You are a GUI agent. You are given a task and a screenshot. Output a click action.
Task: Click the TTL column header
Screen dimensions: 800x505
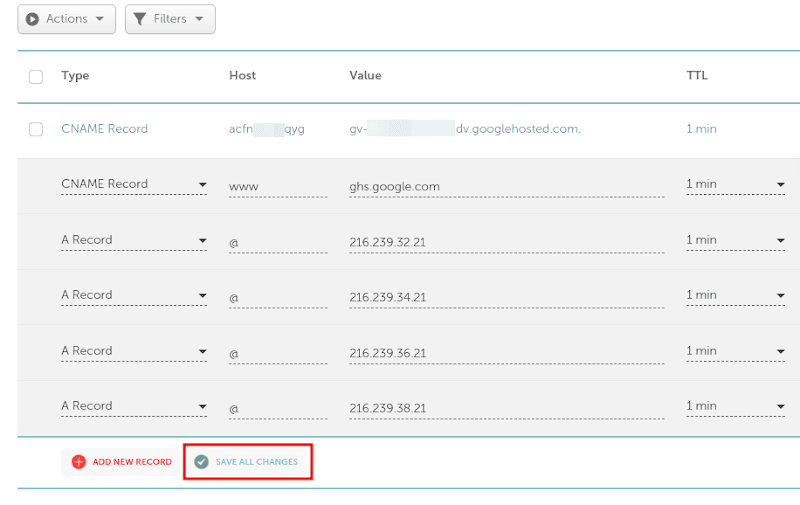point(697,75)
